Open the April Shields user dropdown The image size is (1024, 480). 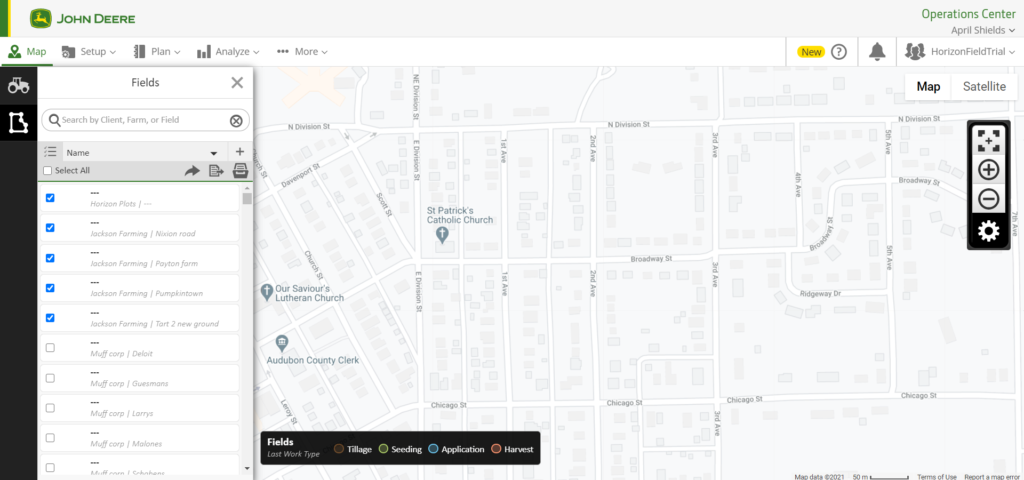(982, 30)
